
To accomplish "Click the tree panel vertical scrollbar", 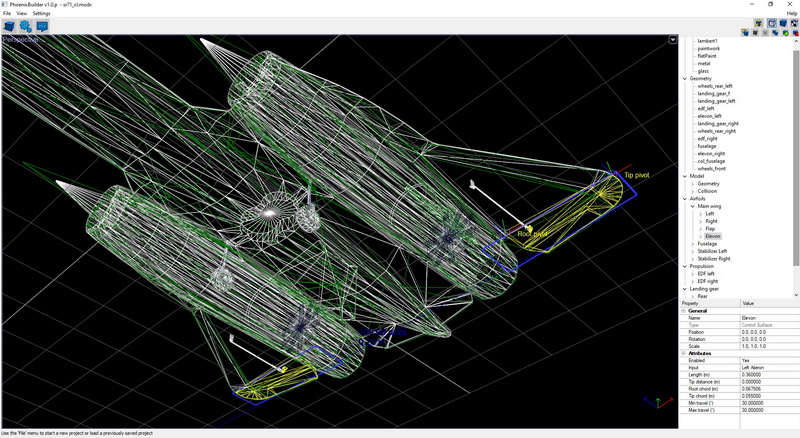I will [x=796, y=150].
